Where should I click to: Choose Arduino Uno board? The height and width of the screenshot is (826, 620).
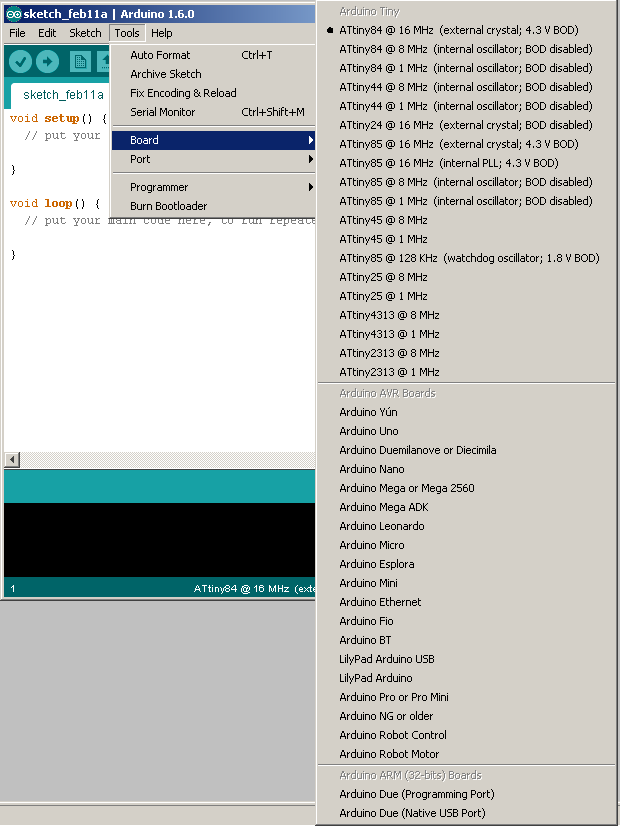click(x=466, y=431)
